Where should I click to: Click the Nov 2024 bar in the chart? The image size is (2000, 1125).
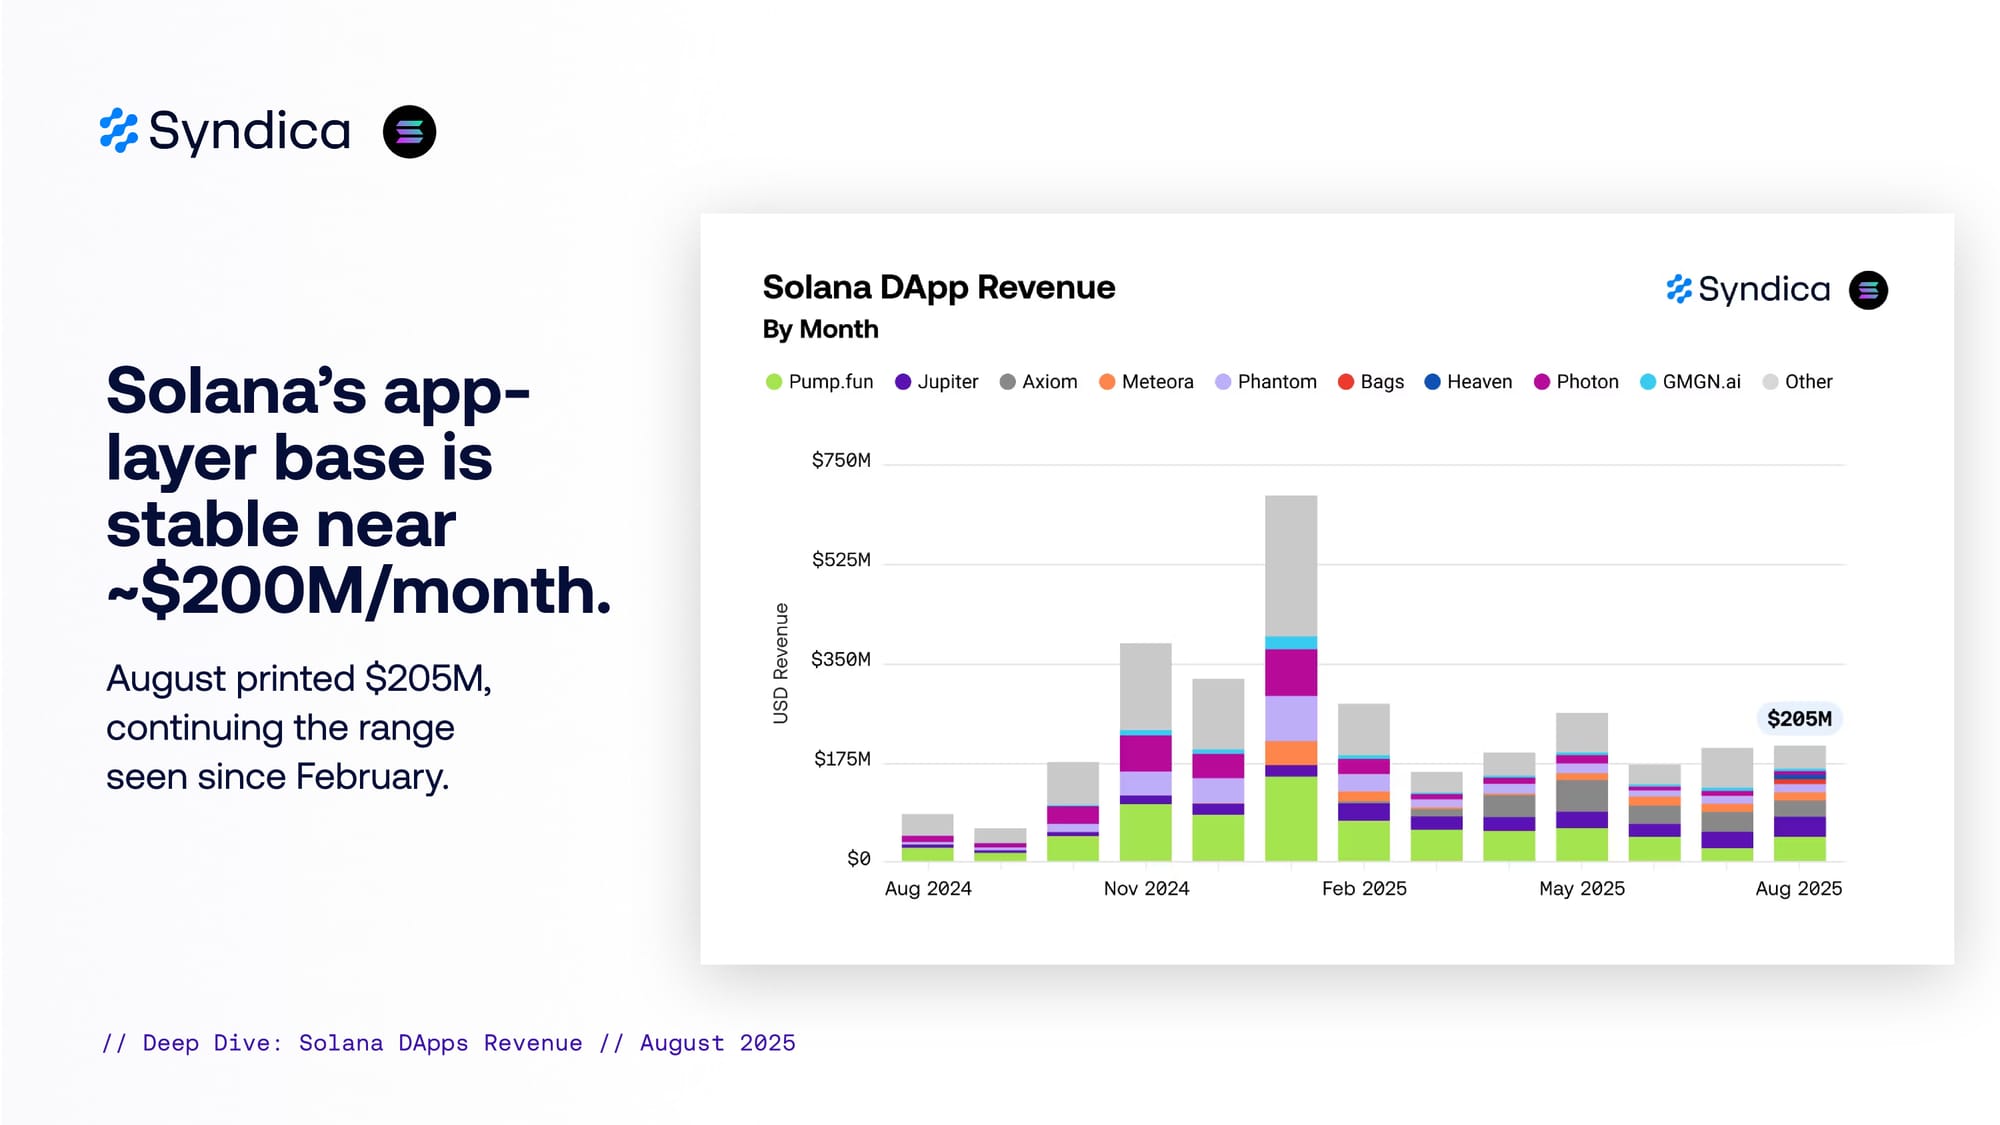coord(1146,752)
